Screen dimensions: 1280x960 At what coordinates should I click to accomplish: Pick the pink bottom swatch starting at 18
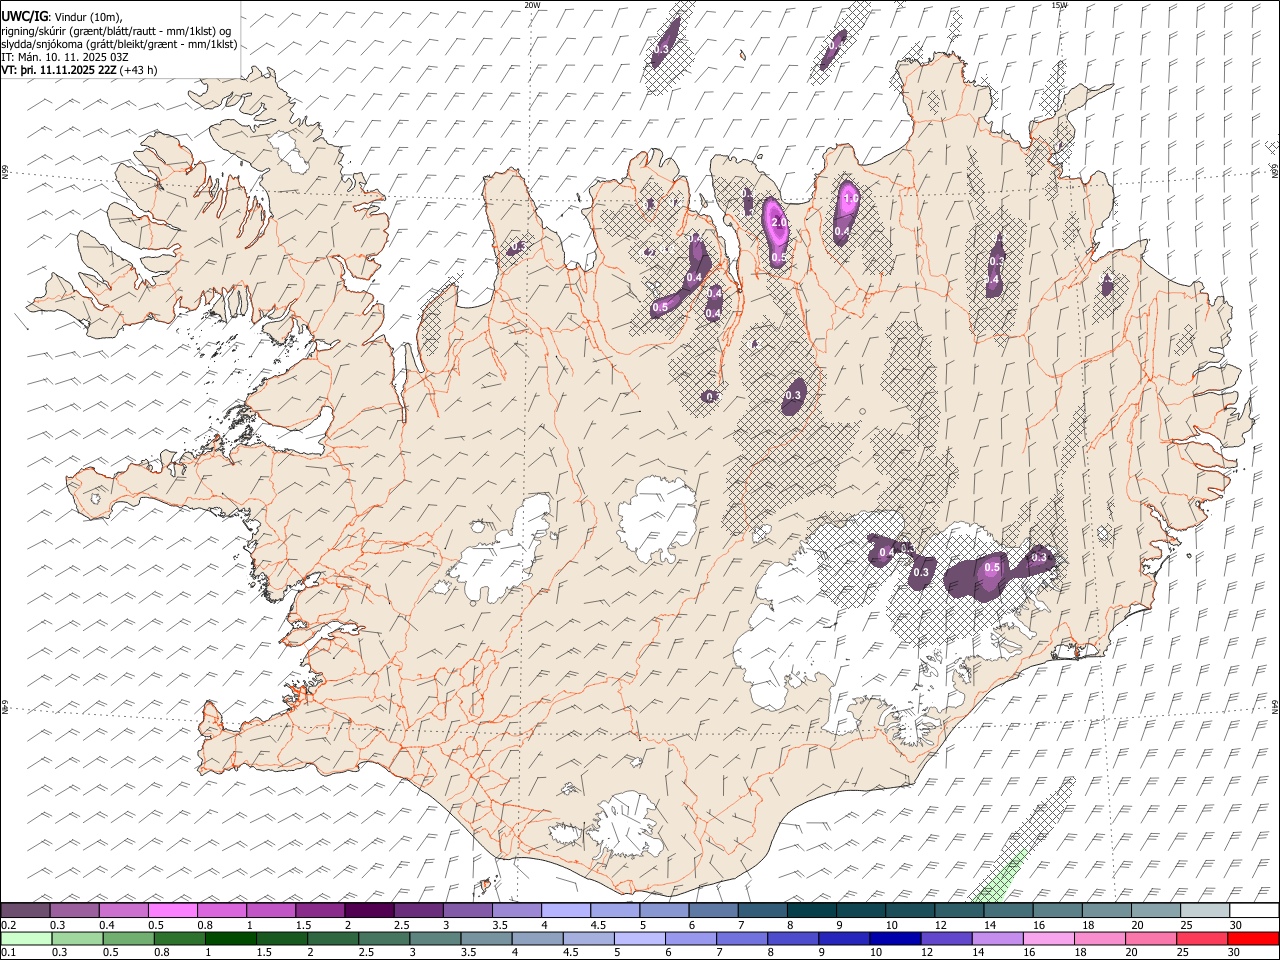tap(1100, 938)
